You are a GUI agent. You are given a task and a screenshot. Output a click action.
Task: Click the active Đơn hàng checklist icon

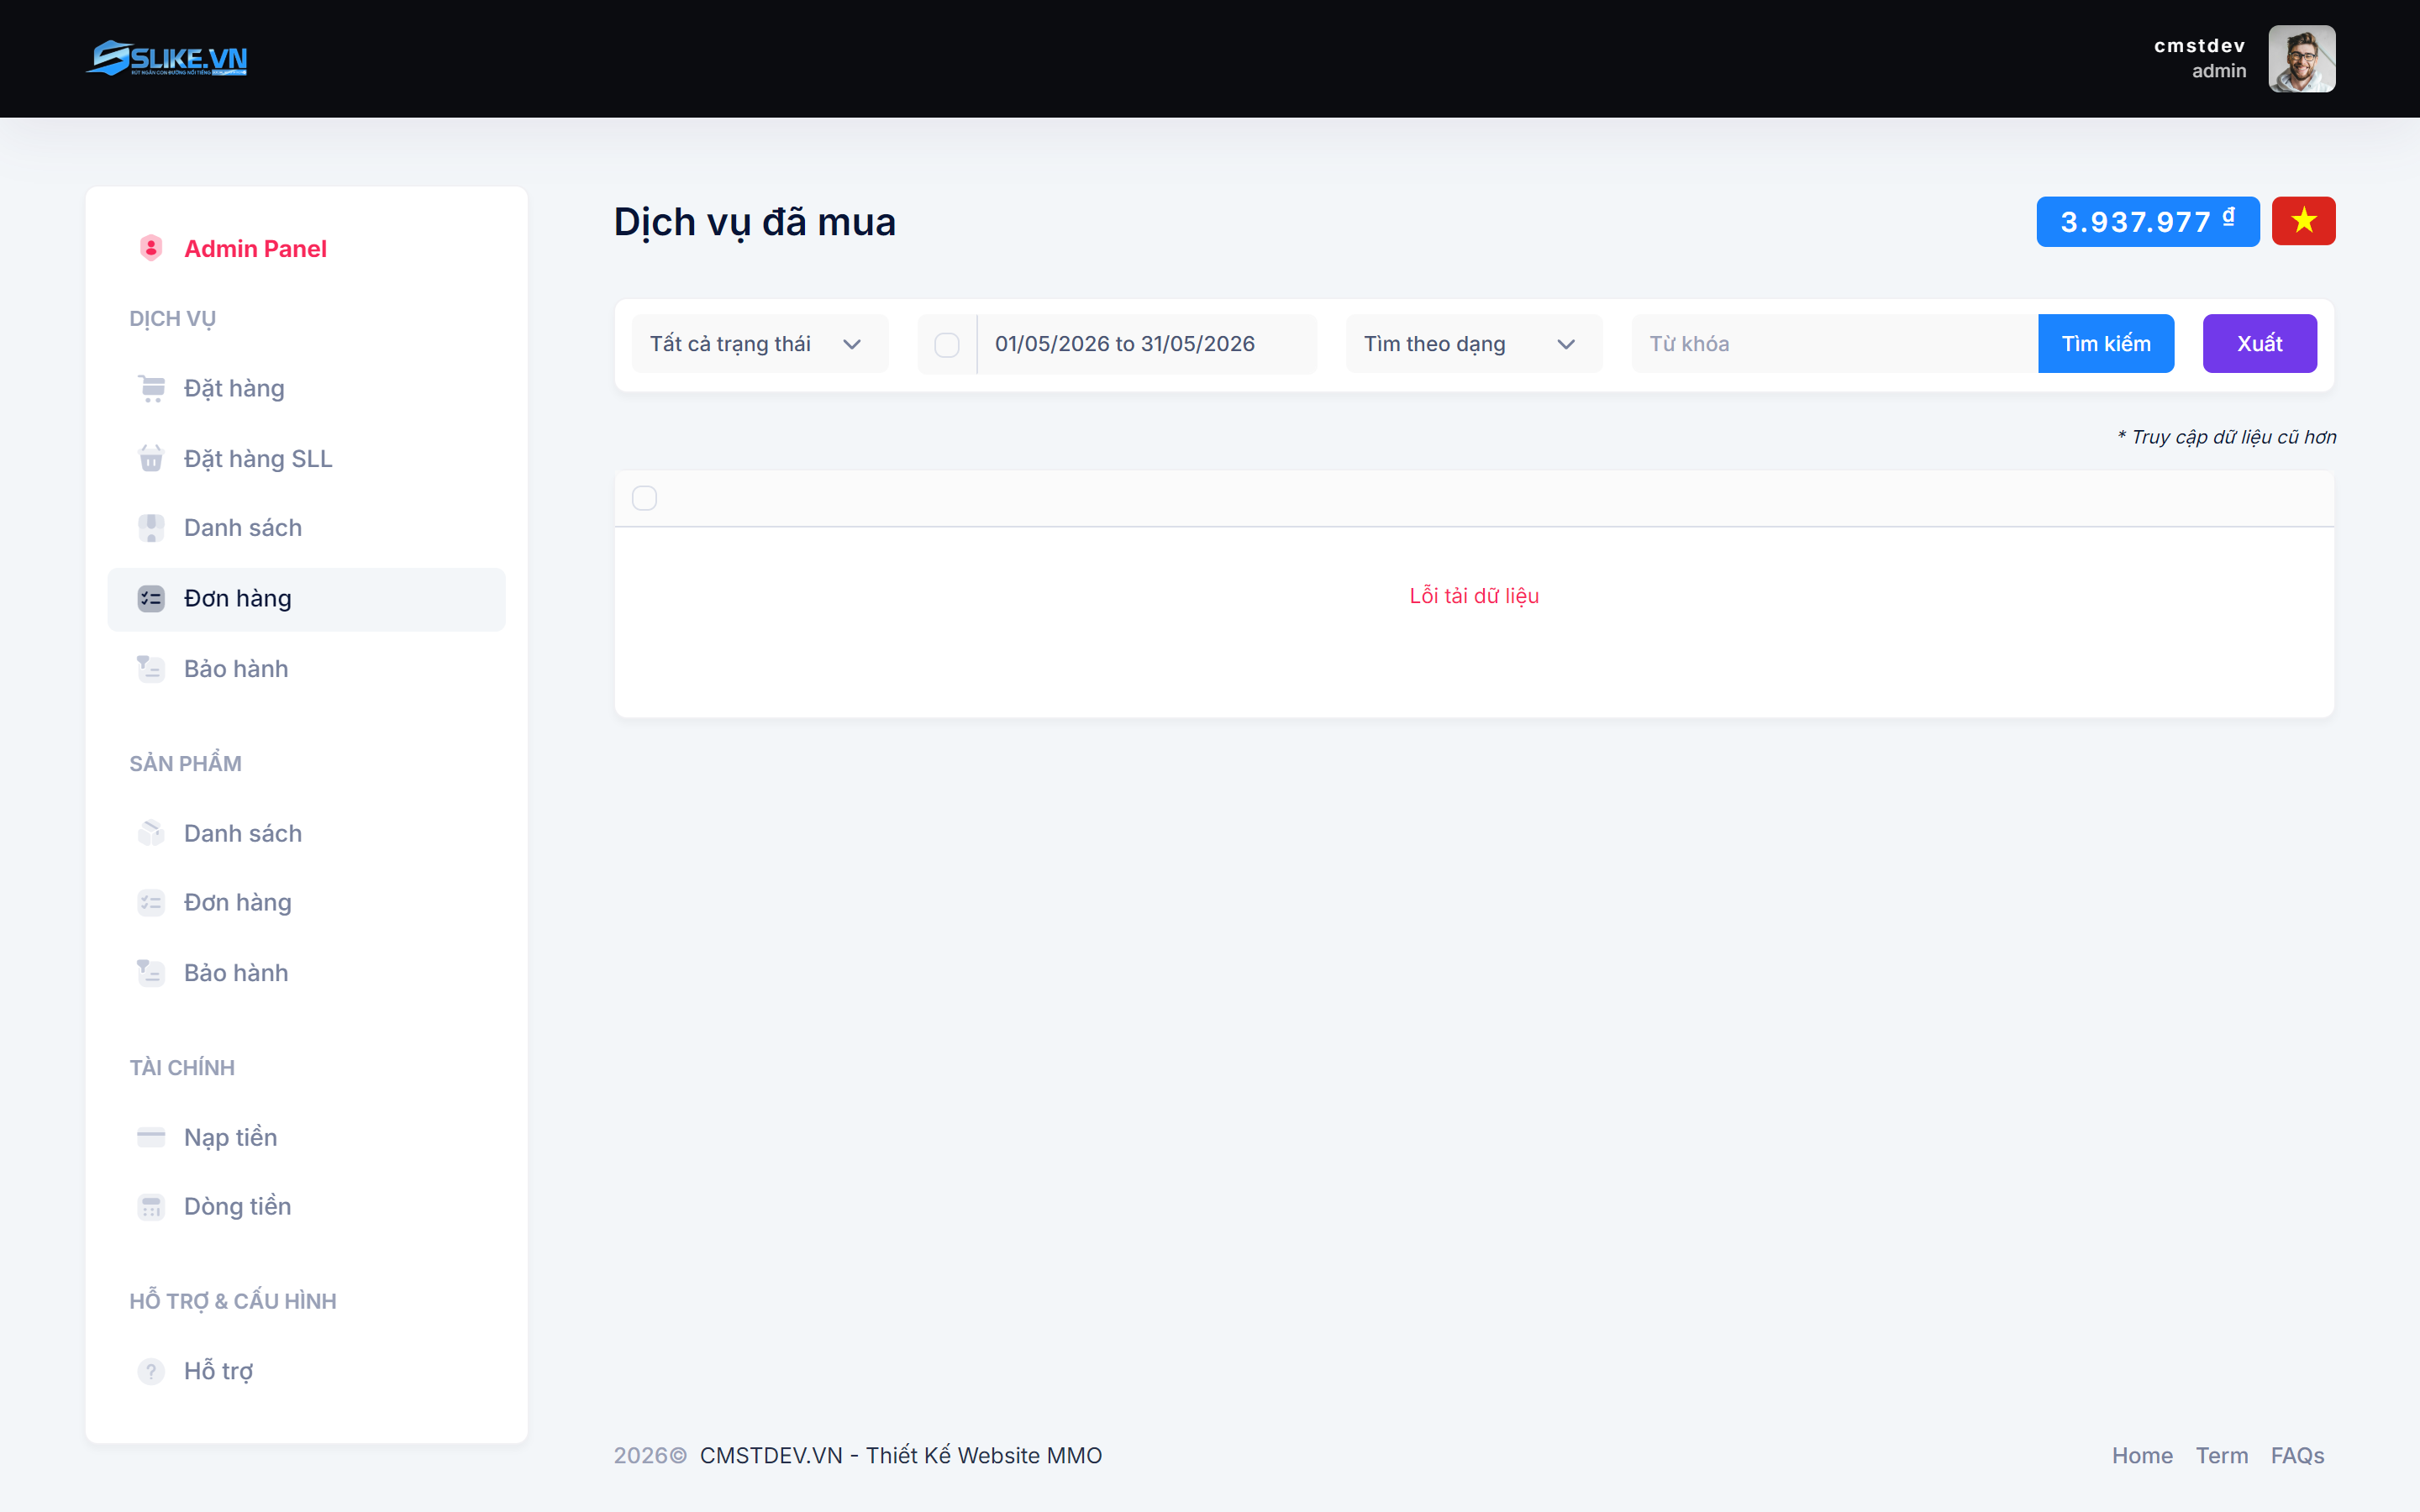[151, 598]
